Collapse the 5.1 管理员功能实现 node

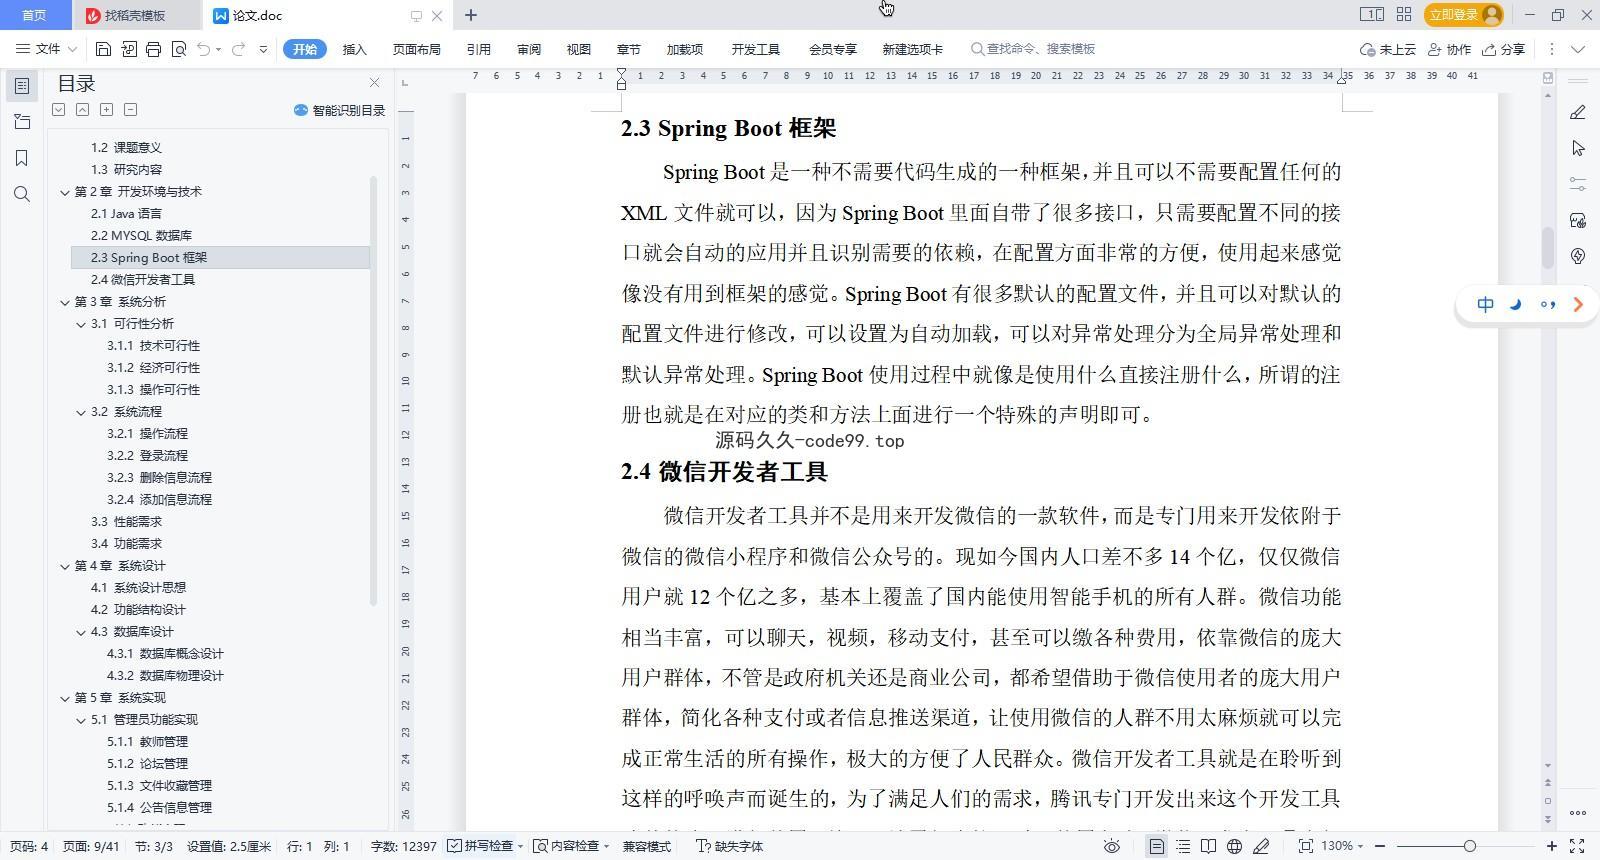[81, 720]
